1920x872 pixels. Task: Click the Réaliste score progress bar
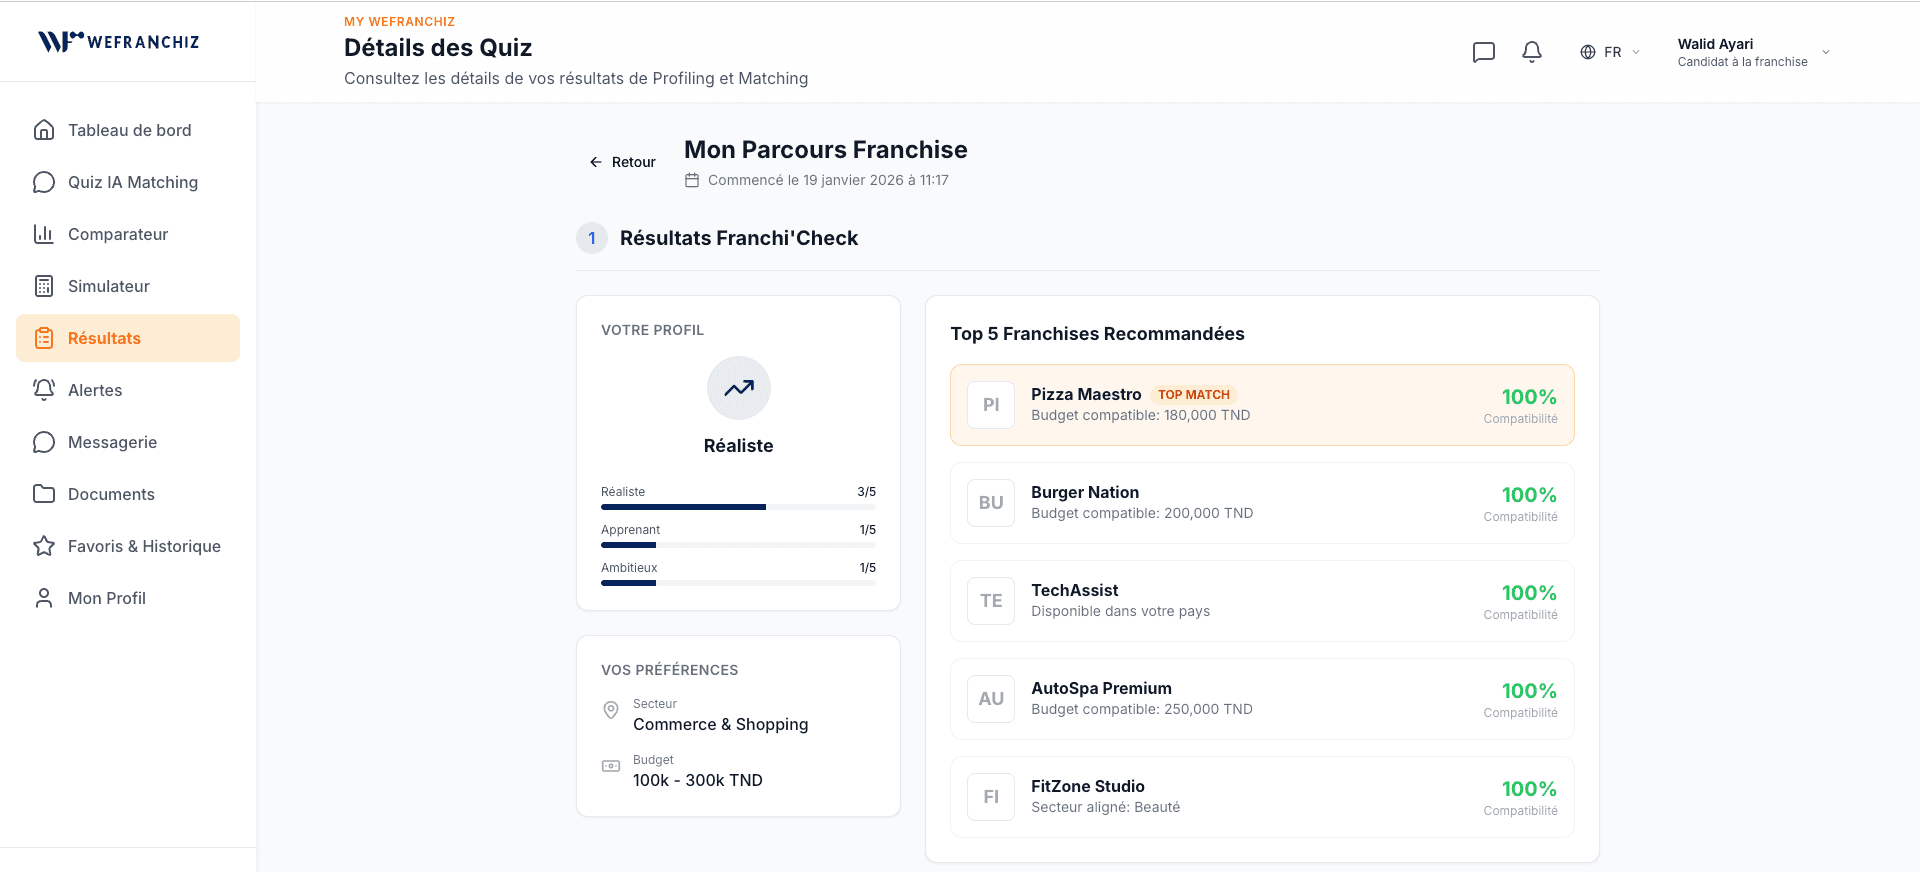click(738, 507)
